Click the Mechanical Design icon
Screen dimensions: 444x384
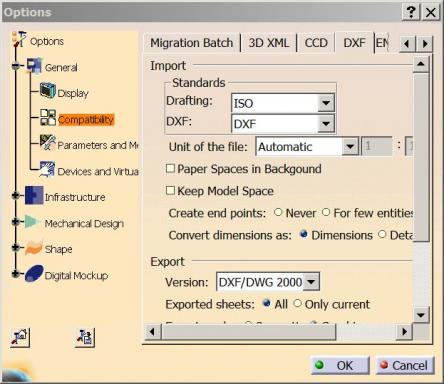click(32, 221)
